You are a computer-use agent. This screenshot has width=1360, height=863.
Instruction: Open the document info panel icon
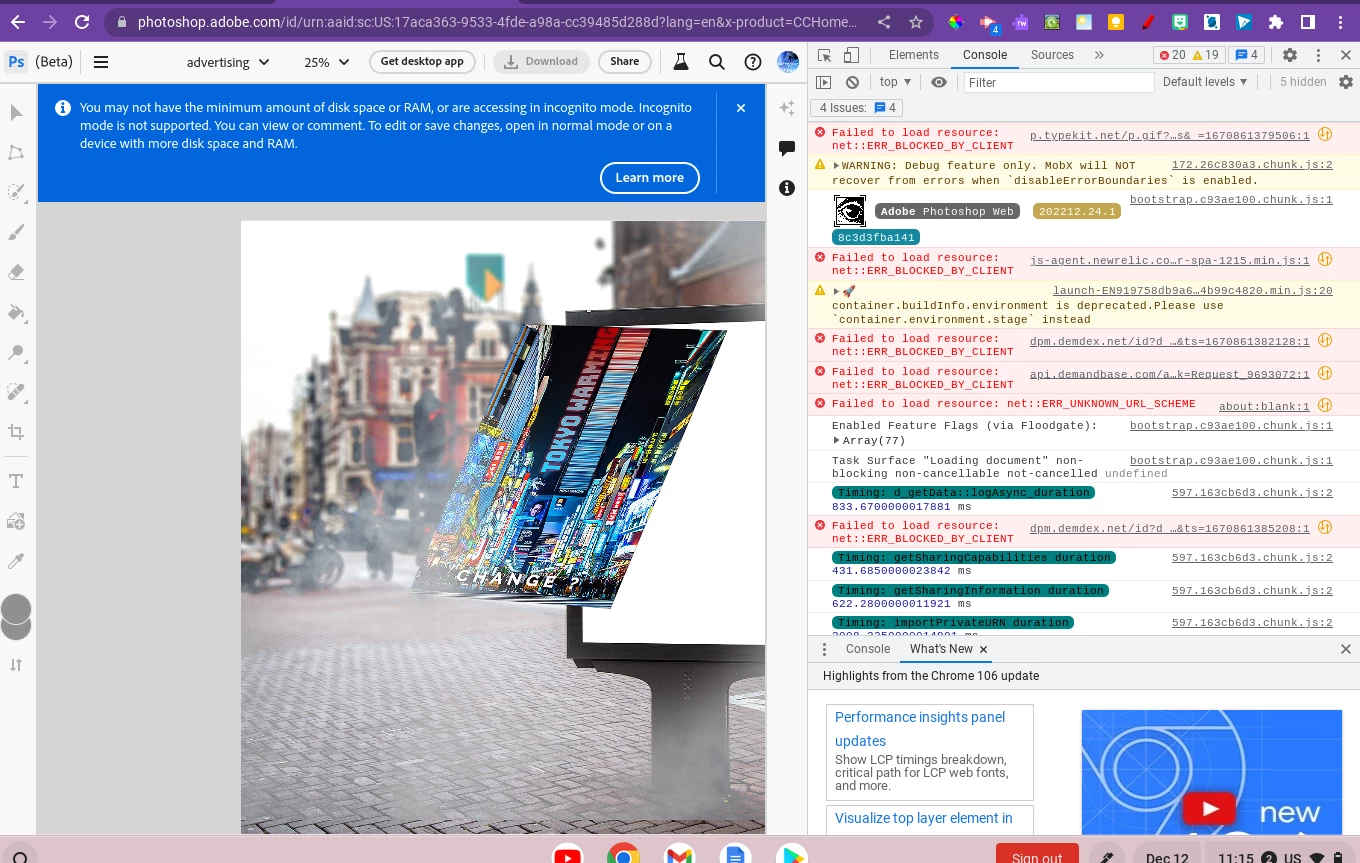(x=787, y=188)
